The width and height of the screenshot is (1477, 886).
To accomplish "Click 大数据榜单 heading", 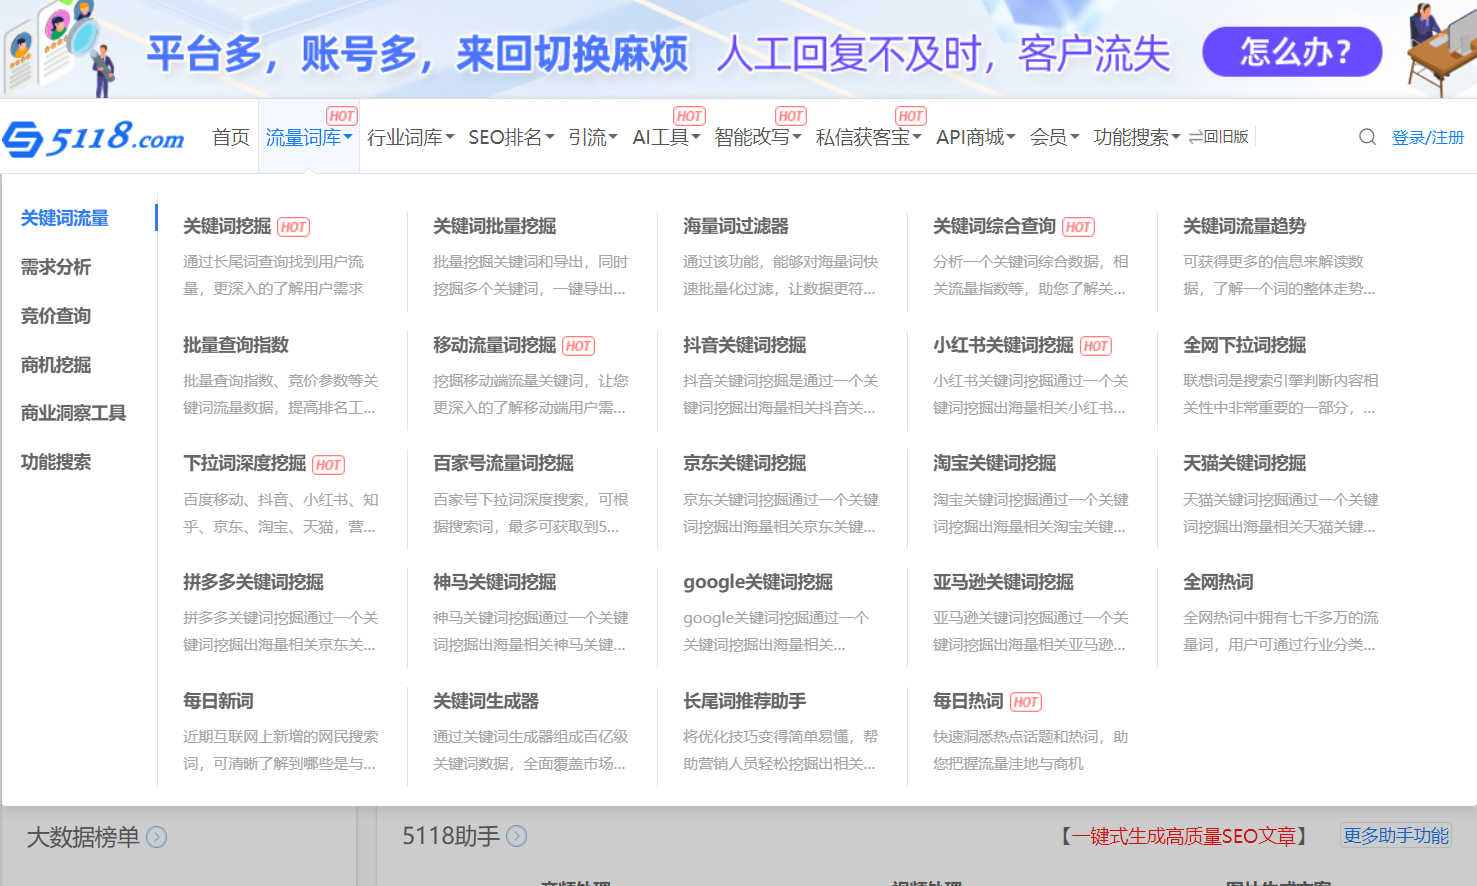I will [83, 837].
